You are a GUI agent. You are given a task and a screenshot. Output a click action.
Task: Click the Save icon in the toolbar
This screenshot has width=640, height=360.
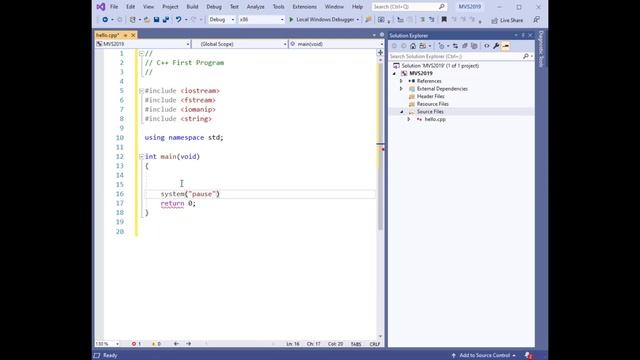click(x=156, y=20)
